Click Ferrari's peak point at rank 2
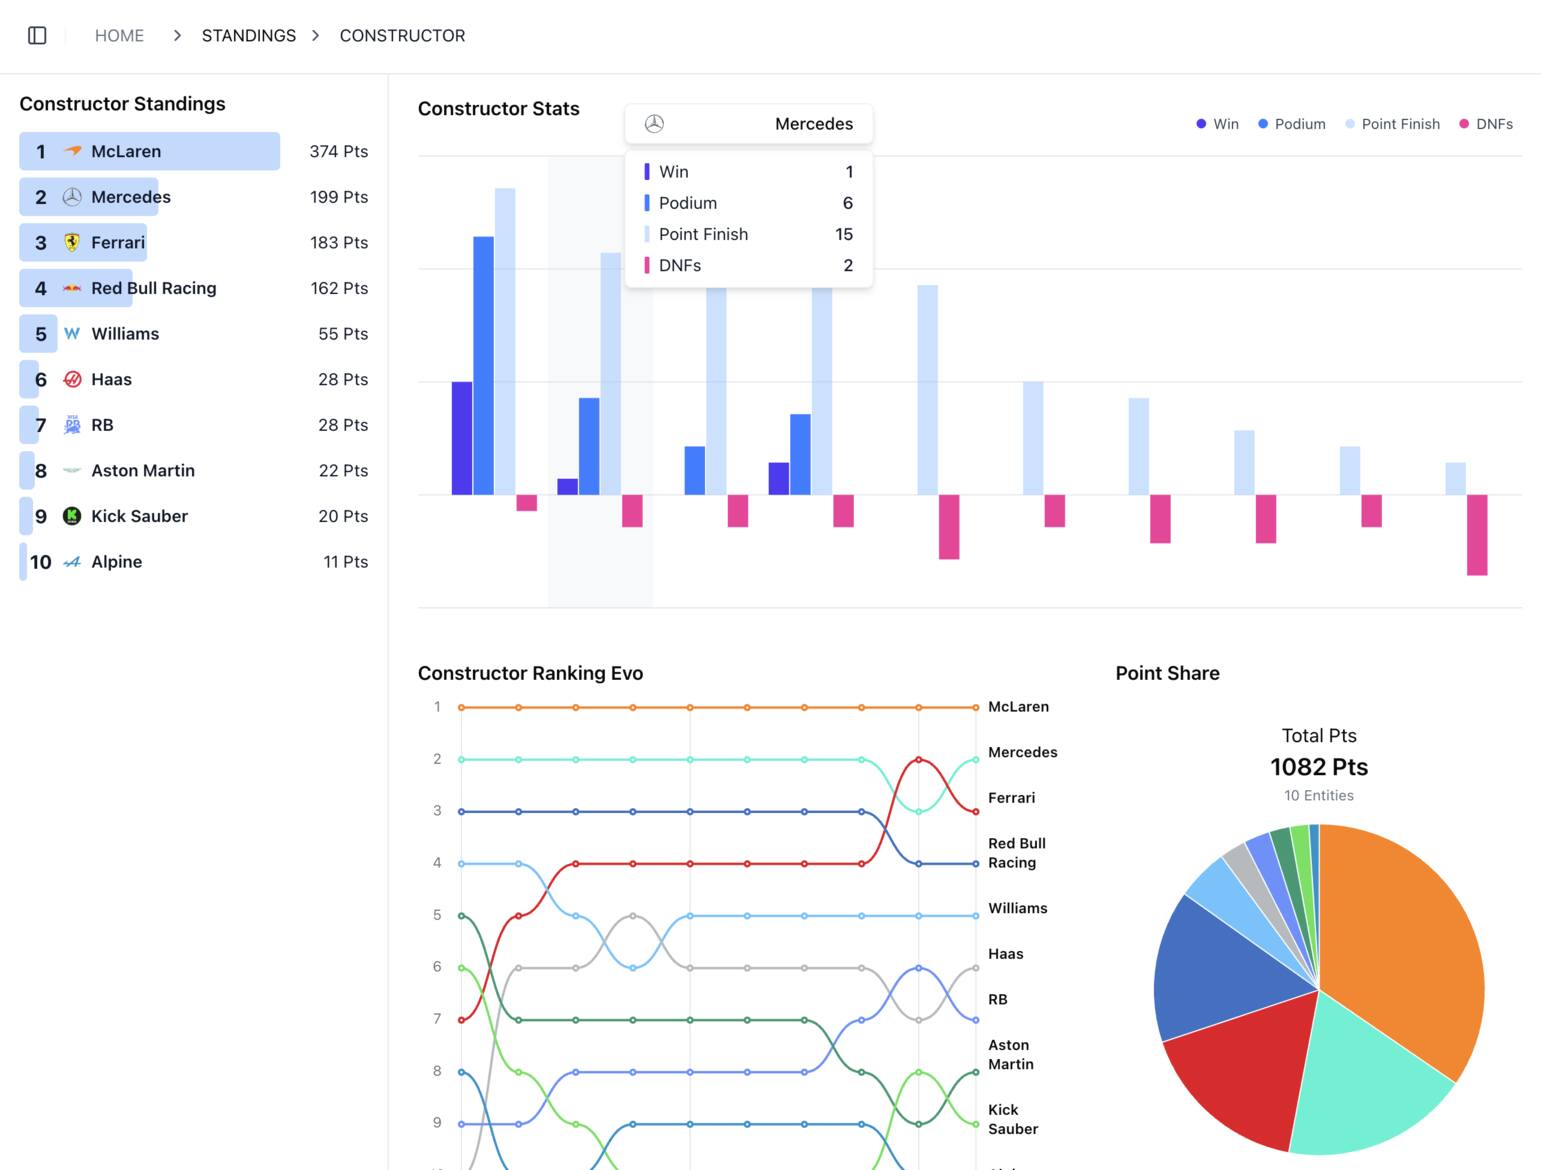The image size is (1541, 1170). click(x=919, y=760)
